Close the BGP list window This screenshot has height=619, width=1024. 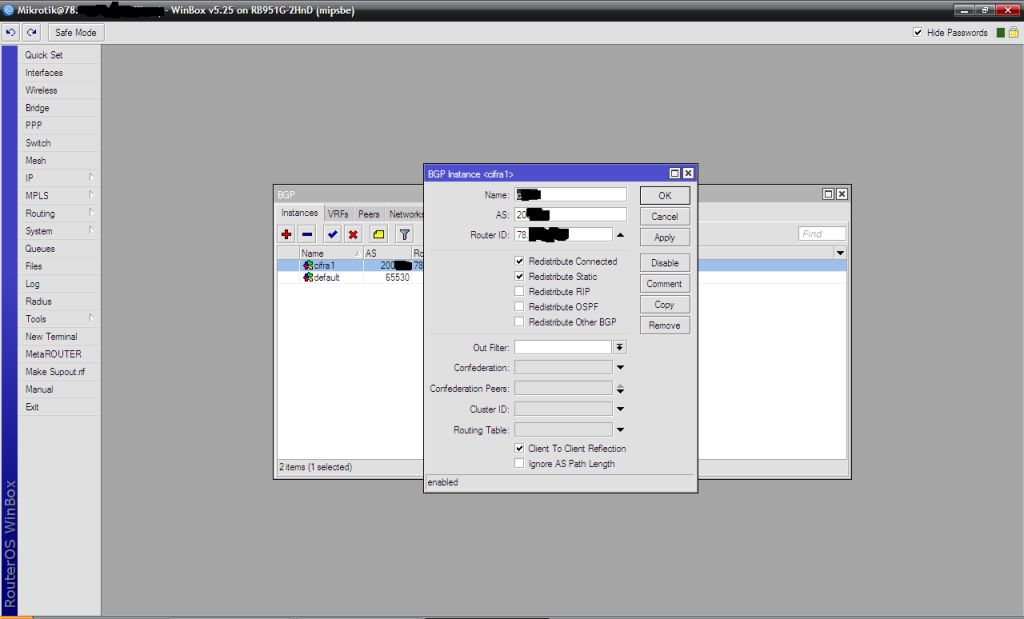pyautogui.click(x=842, y=194)
